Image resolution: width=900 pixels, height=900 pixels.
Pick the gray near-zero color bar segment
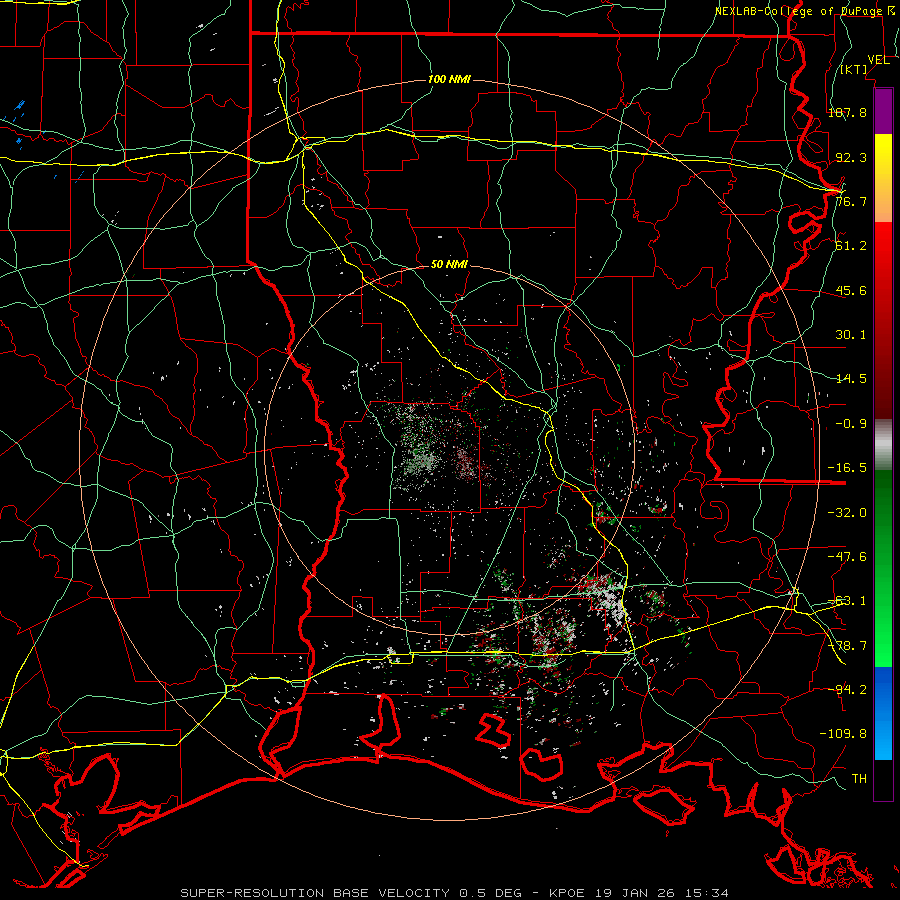883,445
